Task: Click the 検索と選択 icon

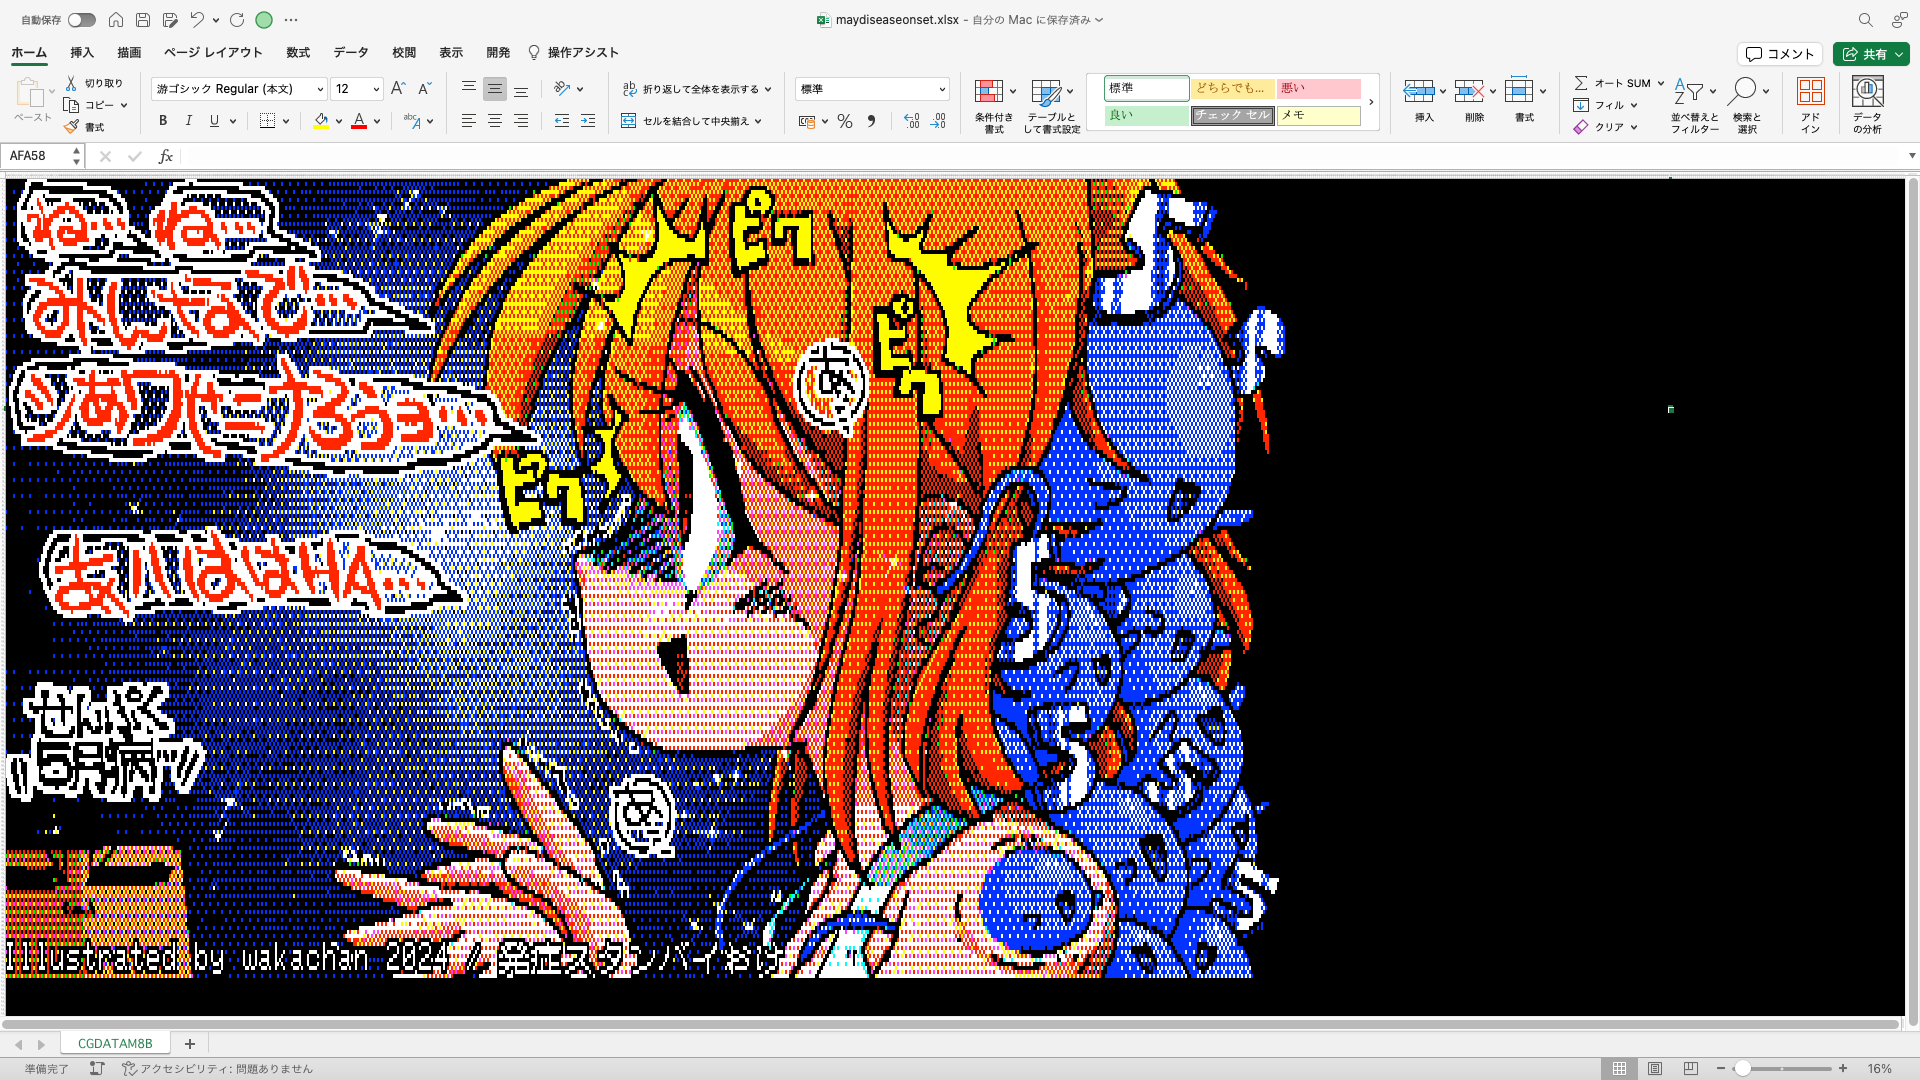Action: click(x=1743, y=92)
